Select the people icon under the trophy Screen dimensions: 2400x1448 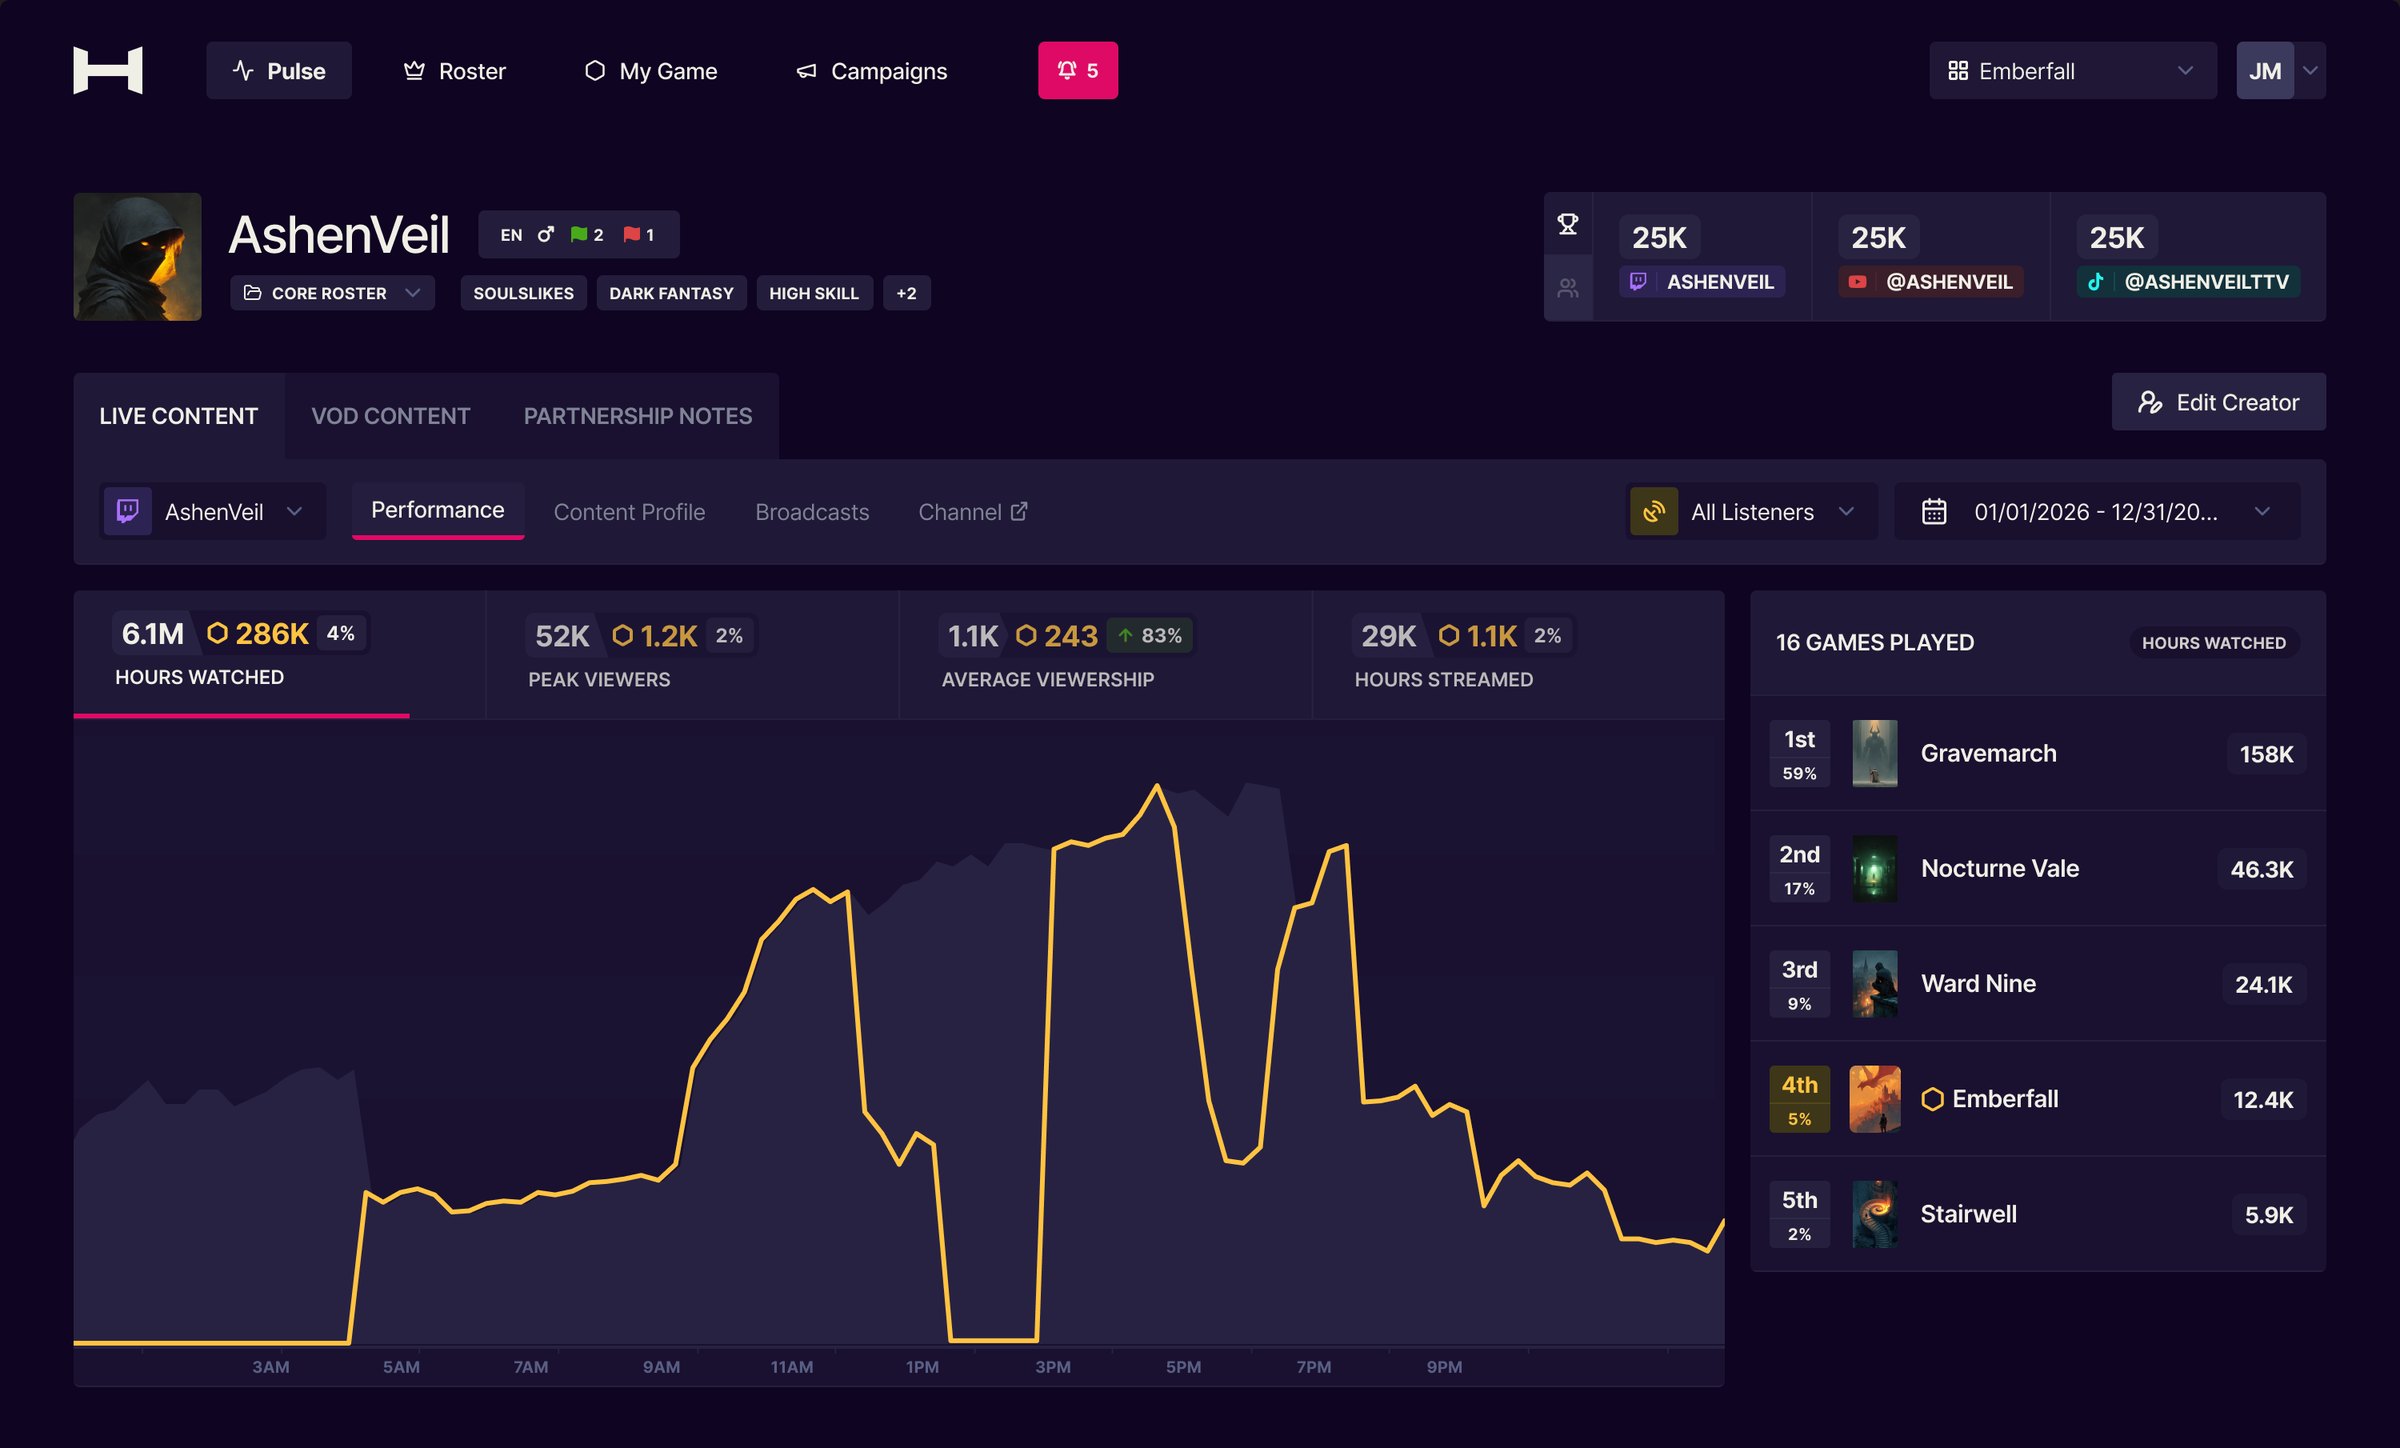click(x=1568, y=288)
